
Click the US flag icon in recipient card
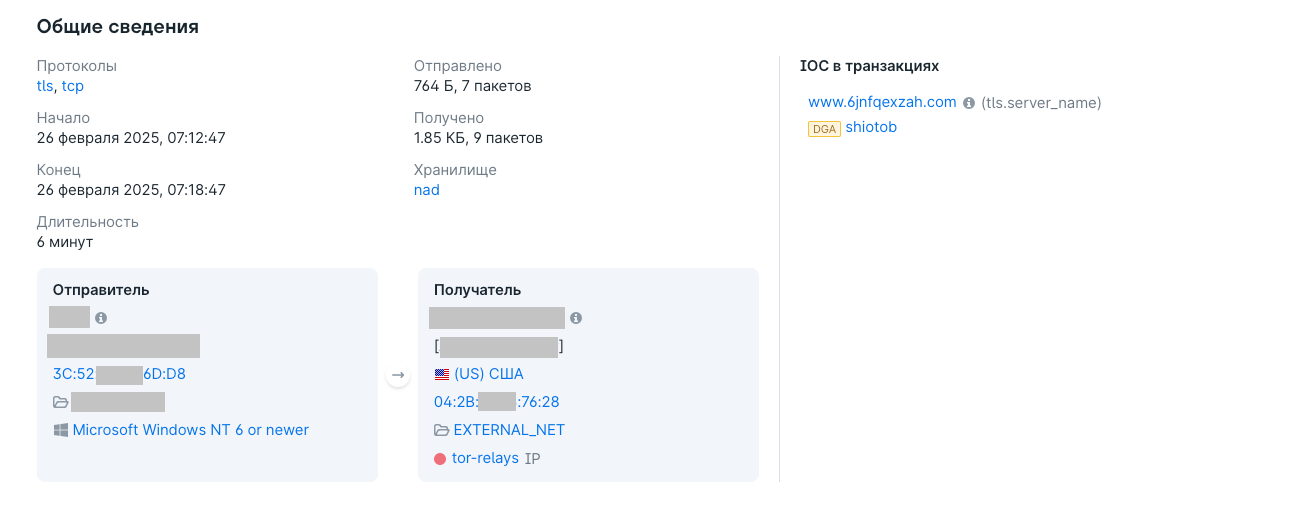(441, 374)
